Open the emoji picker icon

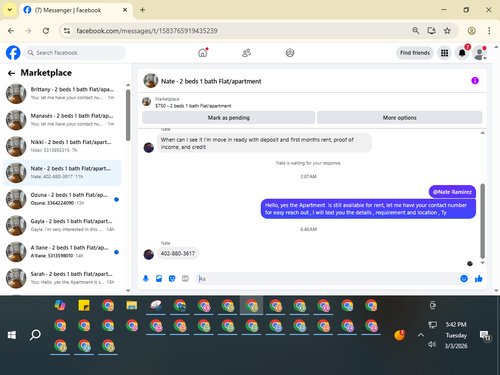464,279
